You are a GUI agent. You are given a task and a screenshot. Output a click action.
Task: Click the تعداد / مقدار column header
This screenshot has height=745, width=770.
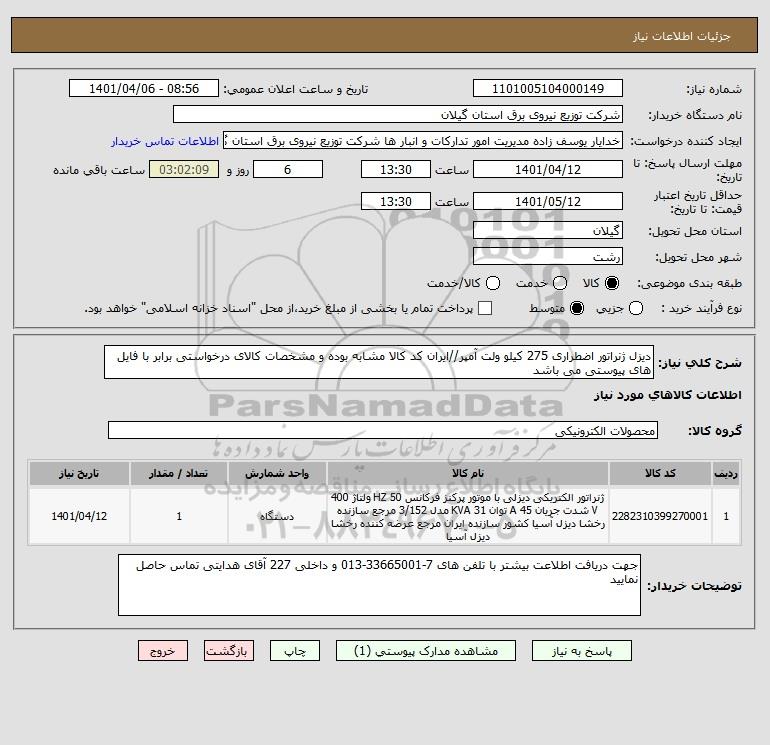coord(179,473)
